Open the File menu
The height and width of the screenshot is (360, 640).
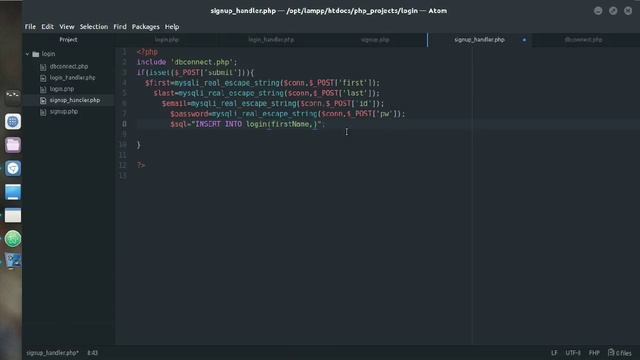pyautogui.click(x=30, y=27)
